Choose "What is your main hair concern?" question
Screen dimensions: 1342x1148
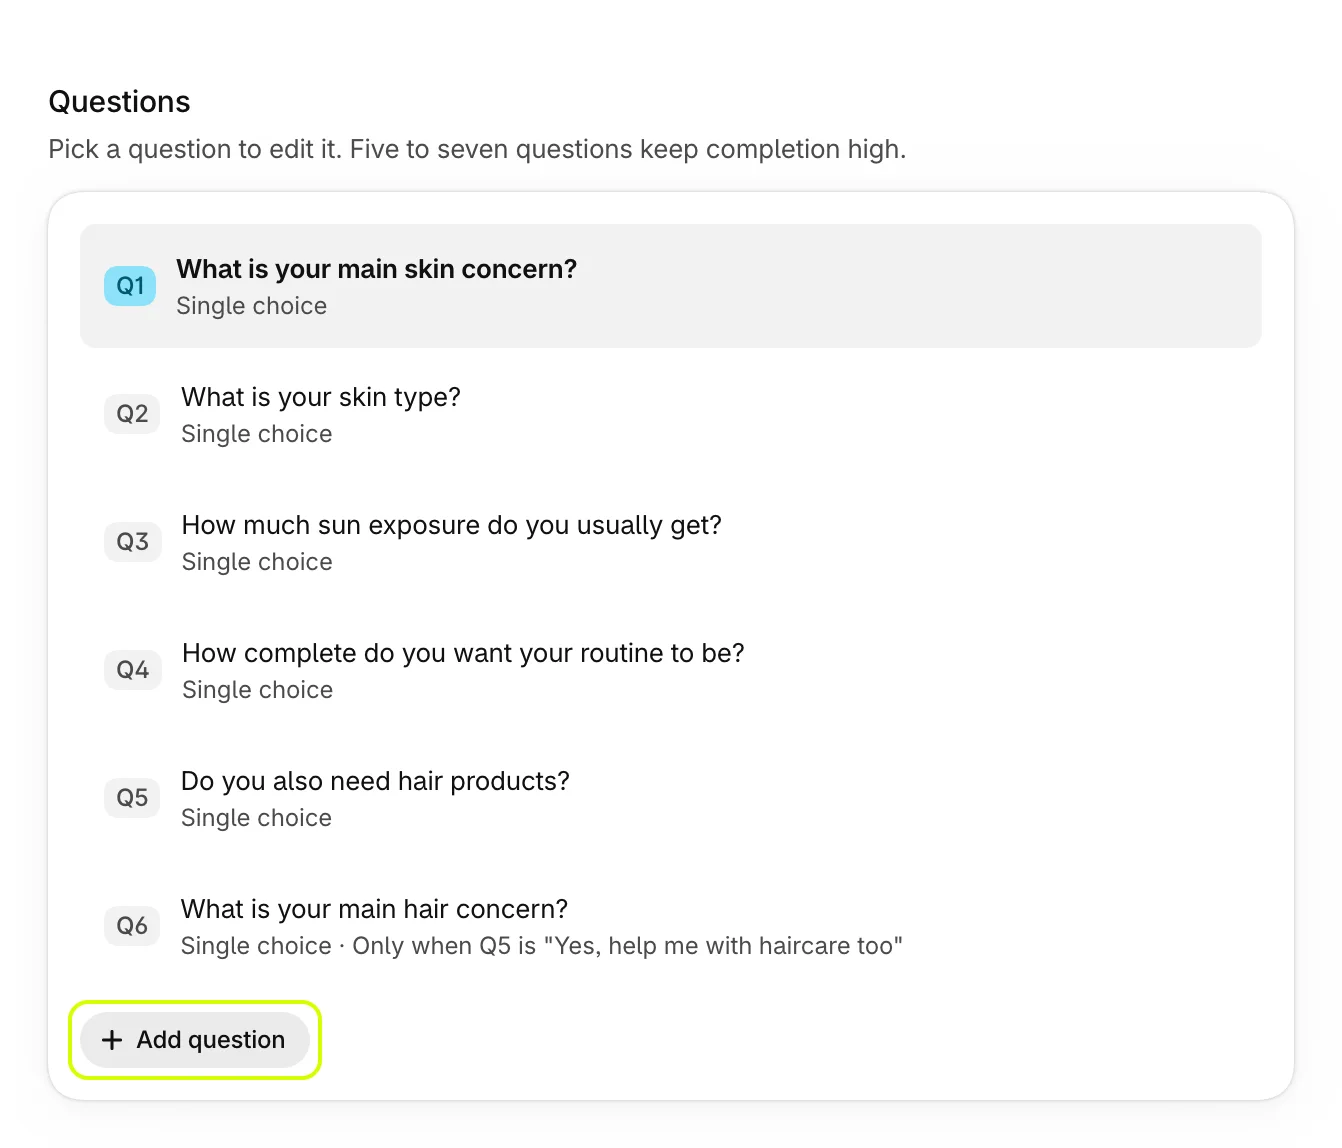pyautogui.click(x=671, y=926)
